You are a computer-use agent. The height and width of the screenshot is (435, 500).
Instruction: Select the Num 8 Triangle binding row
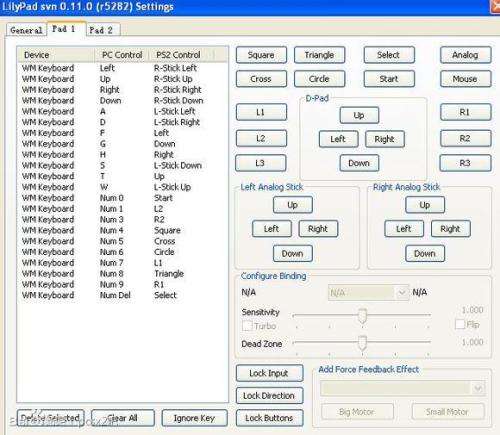123,274
